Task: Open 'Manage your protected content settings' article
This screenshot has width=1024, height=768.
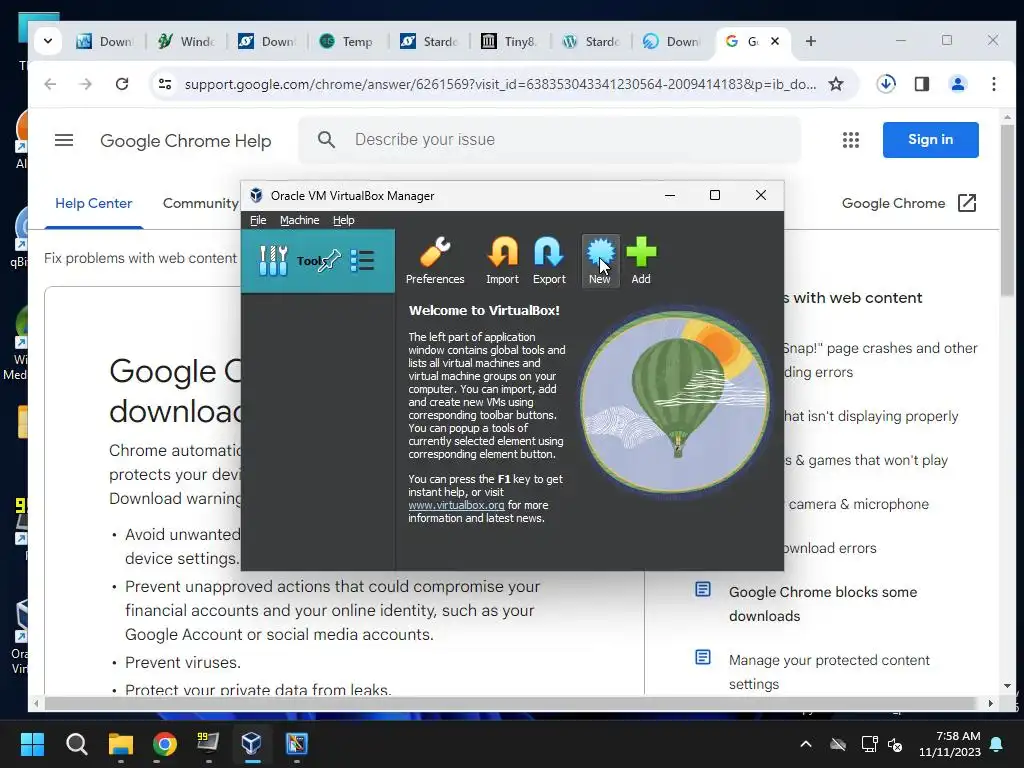Action: coord(829,672)
